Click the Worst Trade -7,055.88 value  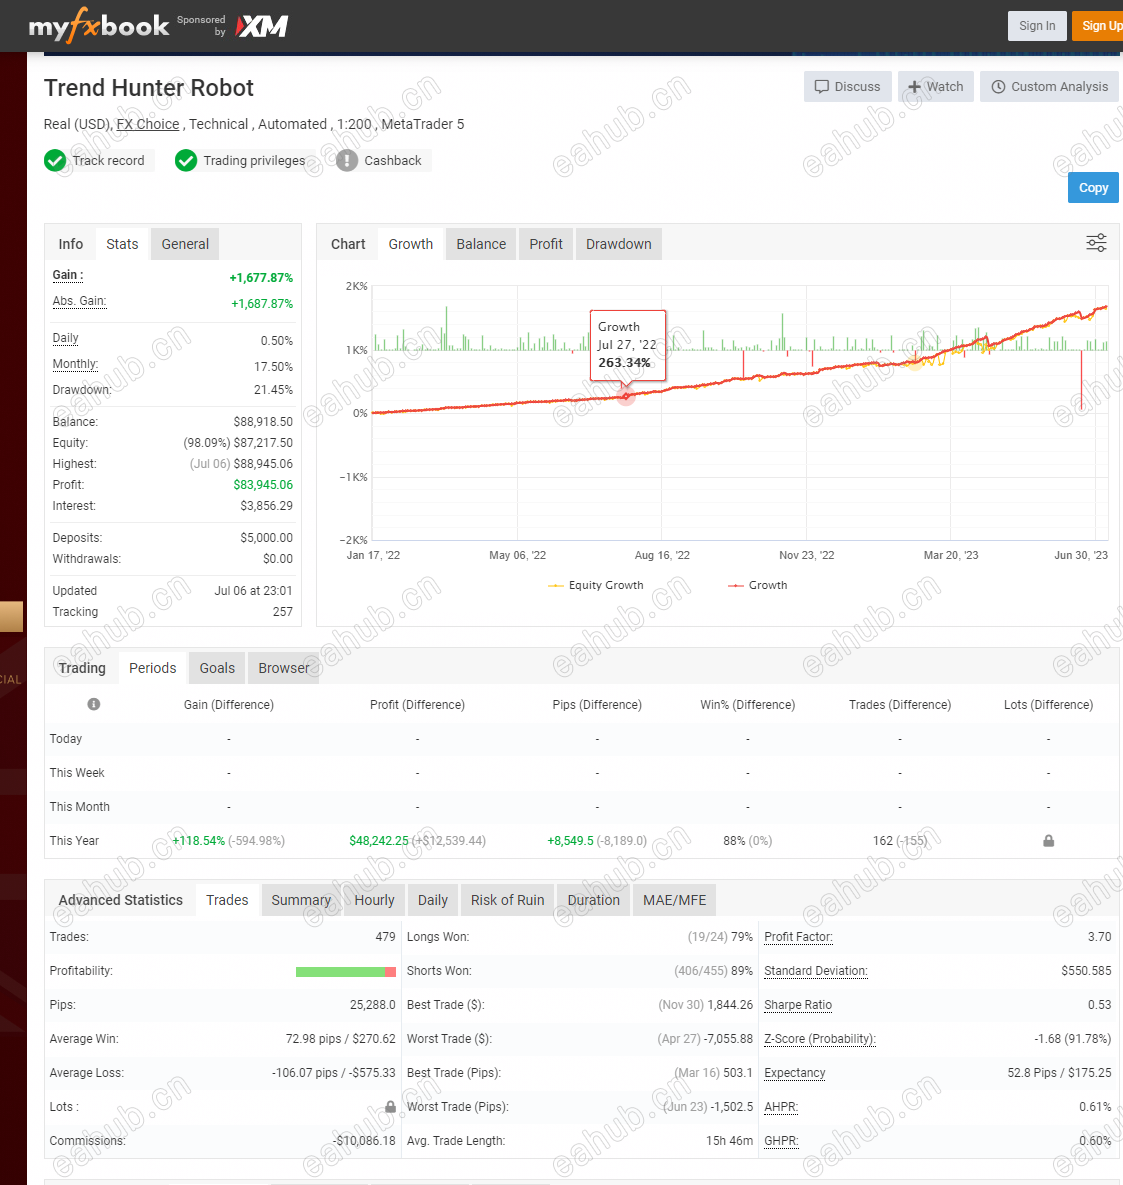coord(729,1038)
